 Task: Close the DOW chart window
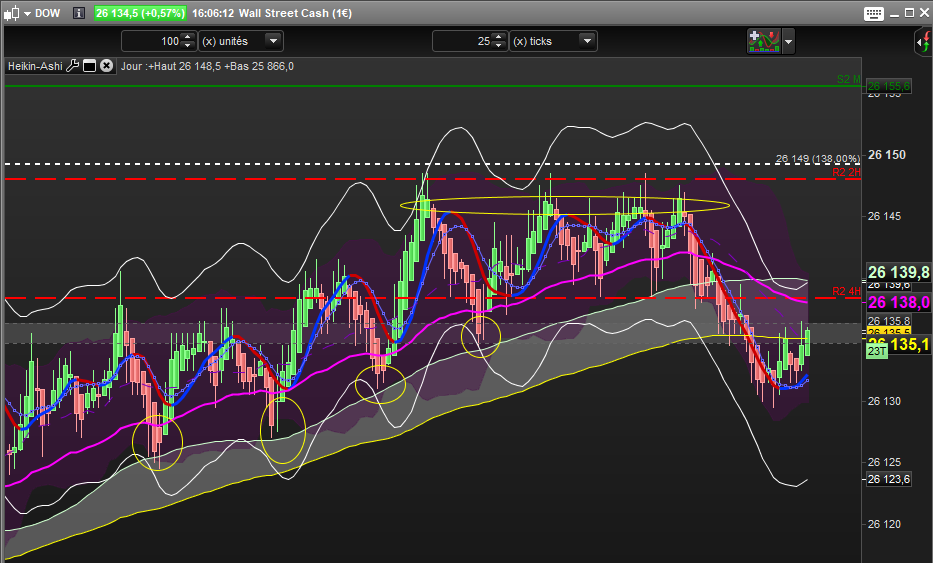924,13
